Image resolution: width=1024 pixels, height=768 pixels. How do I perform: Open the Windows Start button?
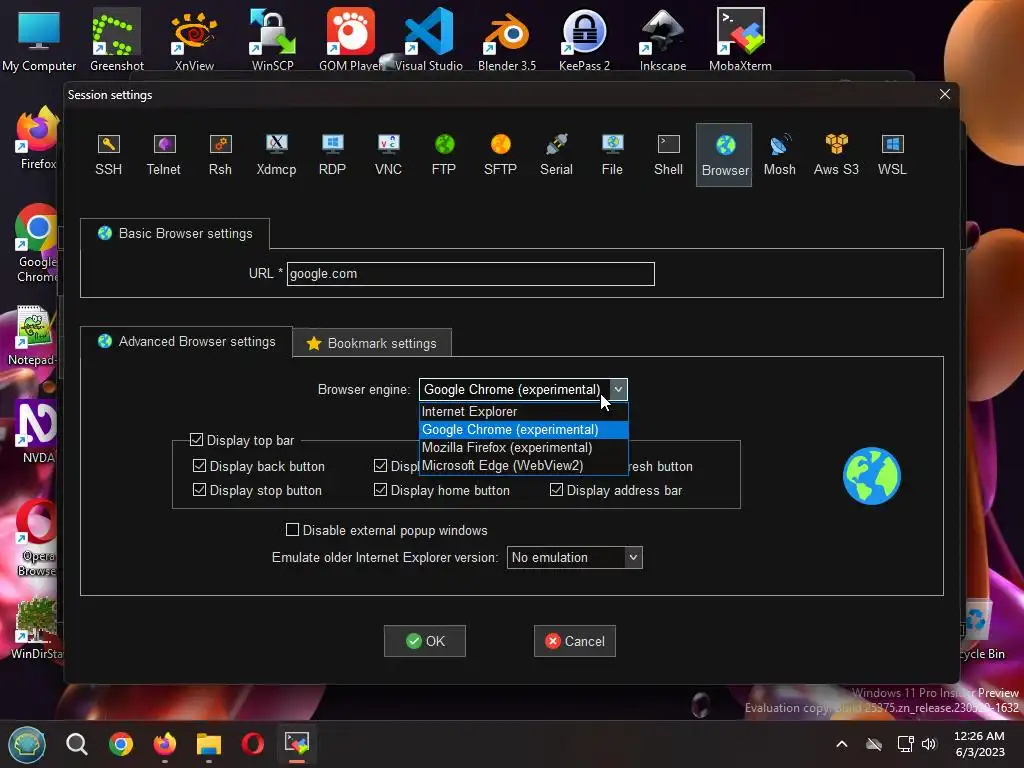[27, 744]
